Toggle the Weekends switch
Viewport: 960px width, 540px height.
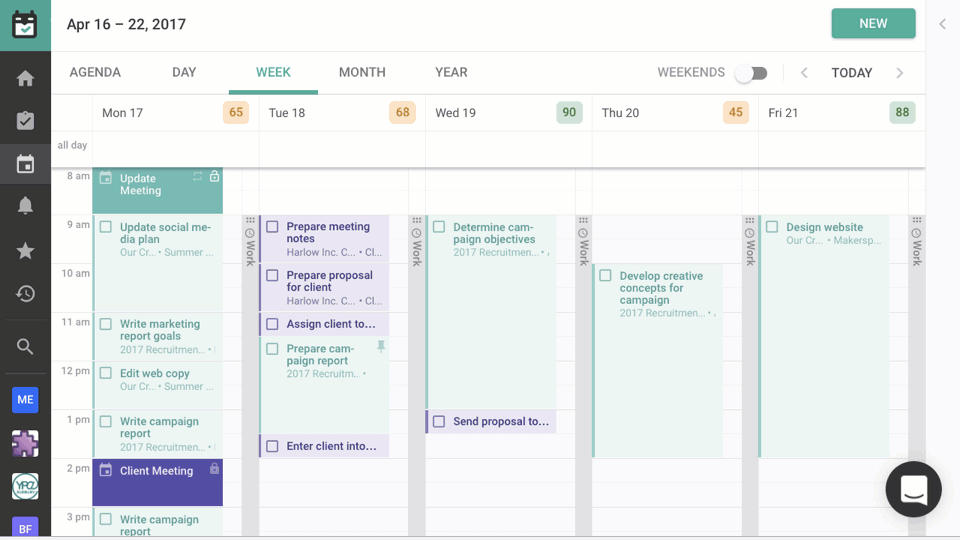[x=751, y=73]
